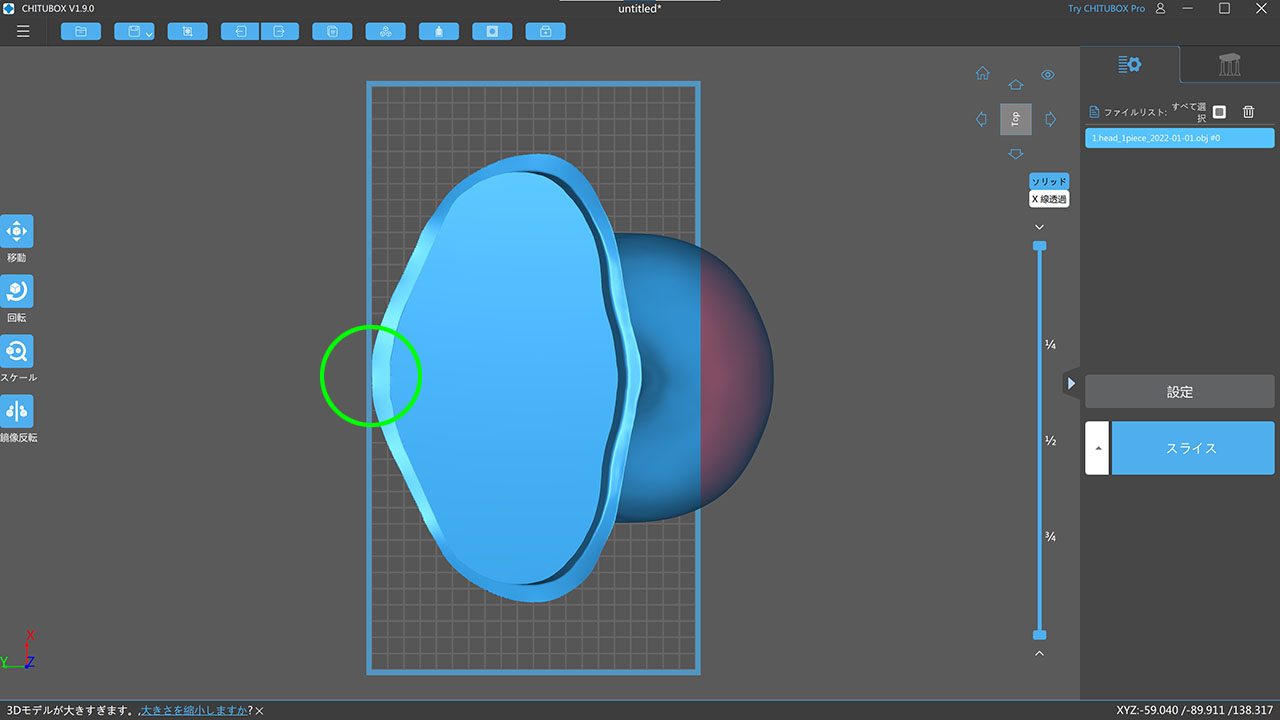Click the スライス (Slice) button
This screenshot has height=720, width=1280.
[1192, 448]
